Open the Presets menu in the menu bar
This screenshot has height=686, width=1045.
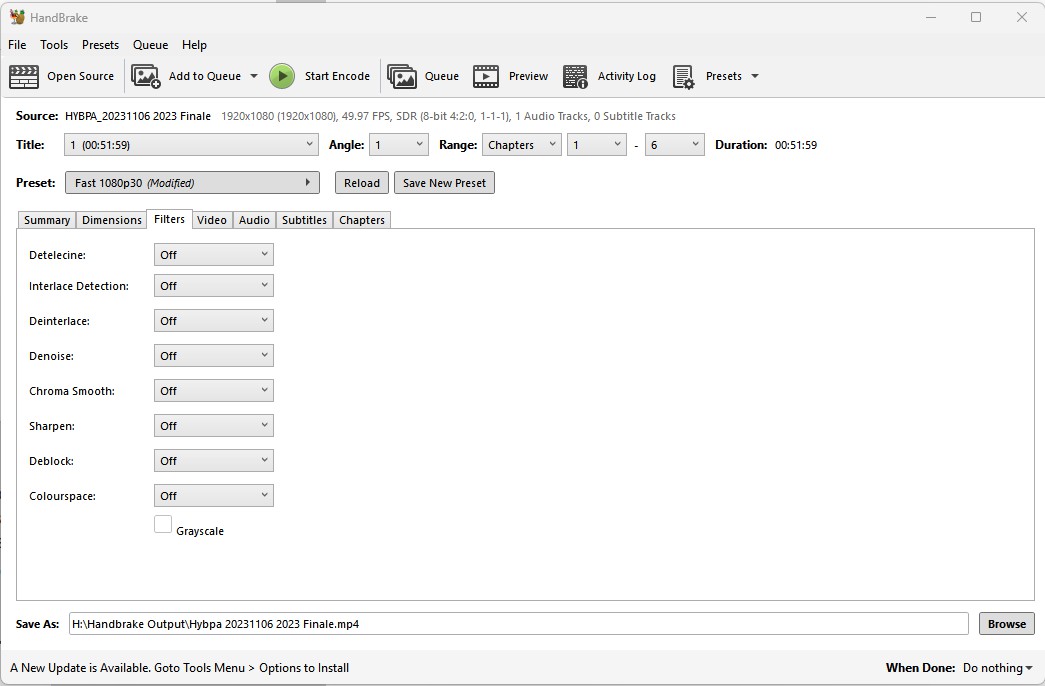pyautogui.click(x=101, y=45)
